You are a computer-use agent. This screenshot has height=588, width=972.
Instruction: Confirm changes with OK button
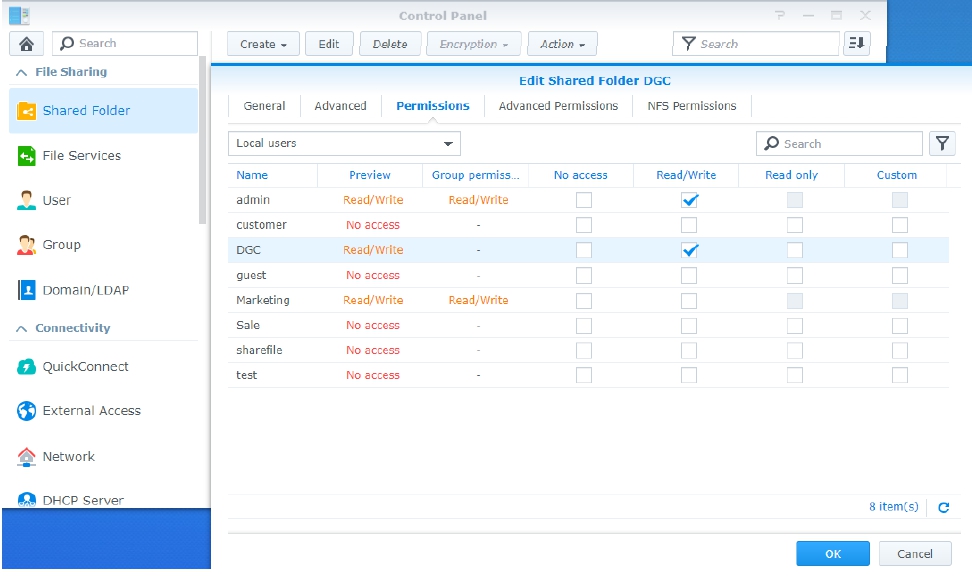coord(833,554)
